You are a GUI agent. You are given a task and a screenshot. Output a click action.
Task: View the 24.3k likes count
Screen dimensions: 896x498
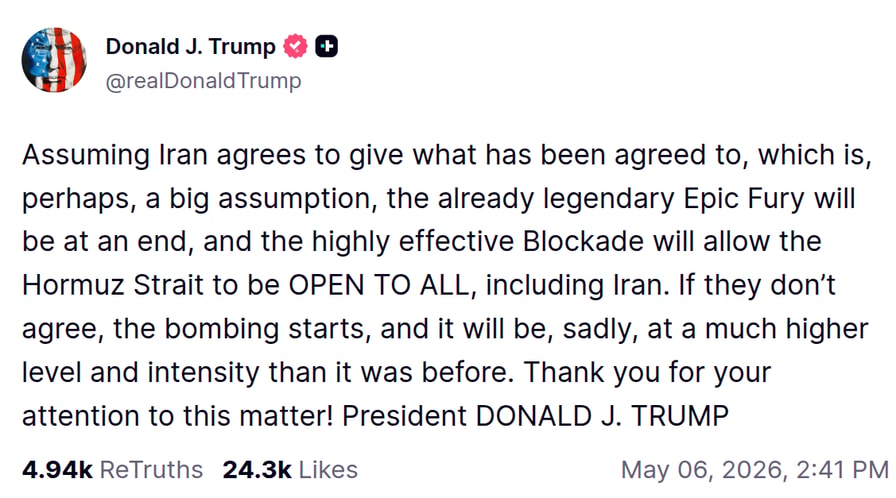click(x=257, y=470)
